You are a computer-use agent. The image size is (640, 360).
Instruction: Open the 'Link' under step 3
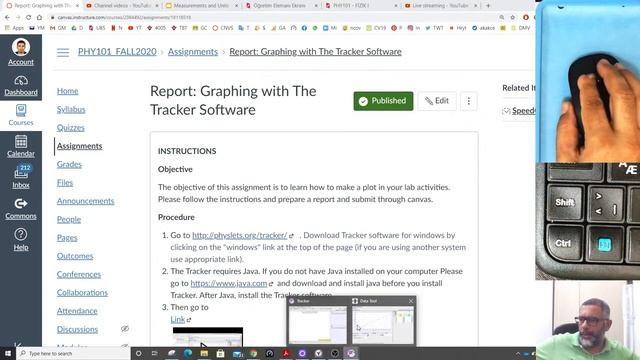pyautogui.click(x=178, y=320)
